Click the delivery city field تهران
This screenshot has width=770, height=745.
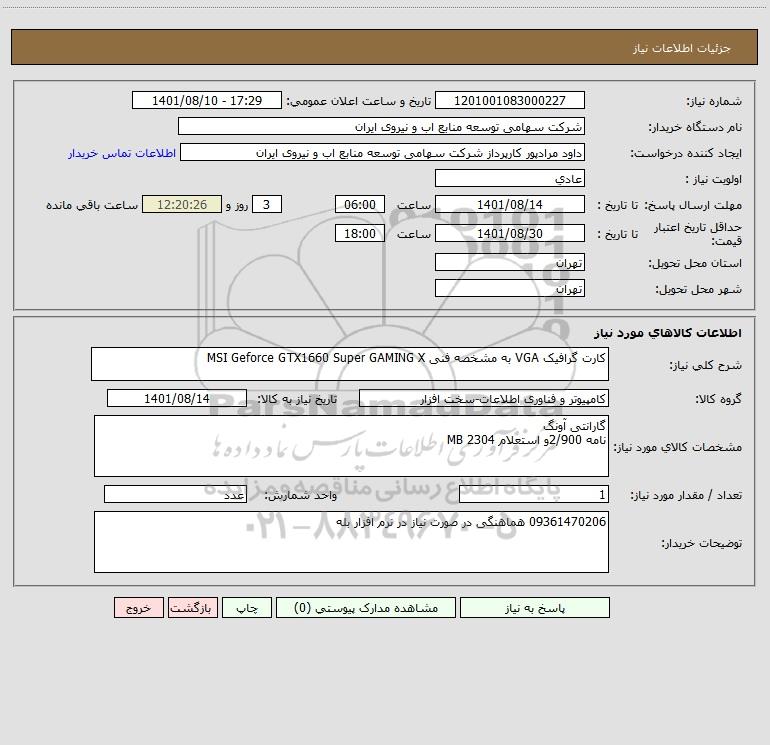510,288
